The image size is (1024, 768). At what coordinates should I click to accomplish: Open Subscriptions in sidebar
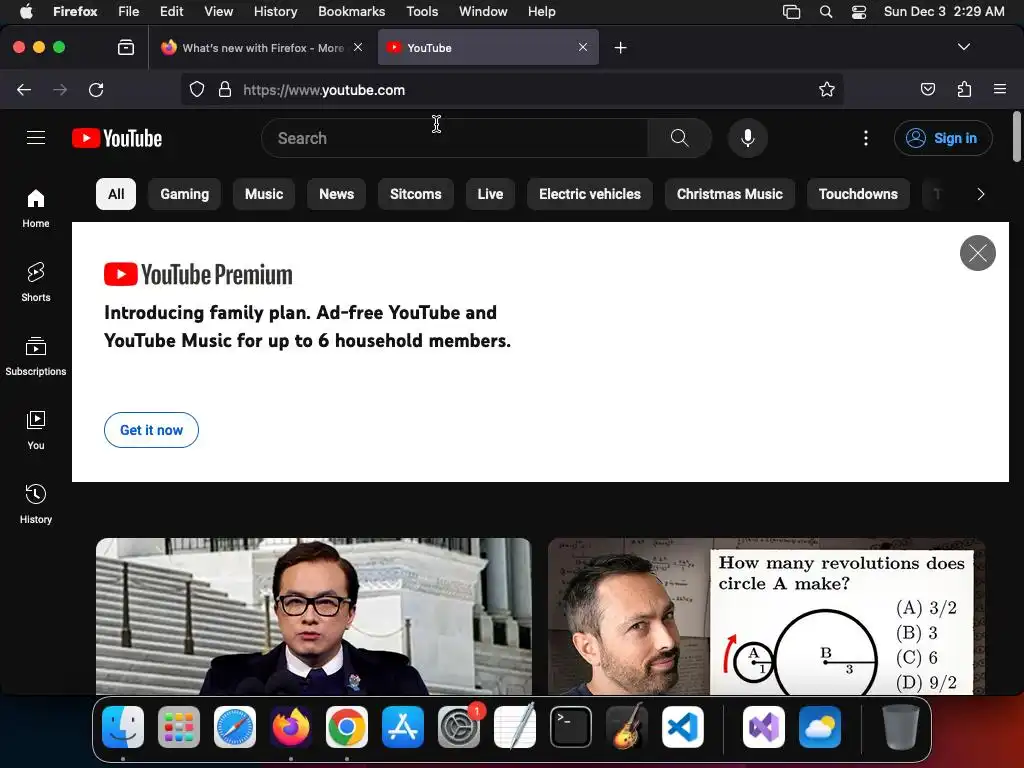click(36, 356)
